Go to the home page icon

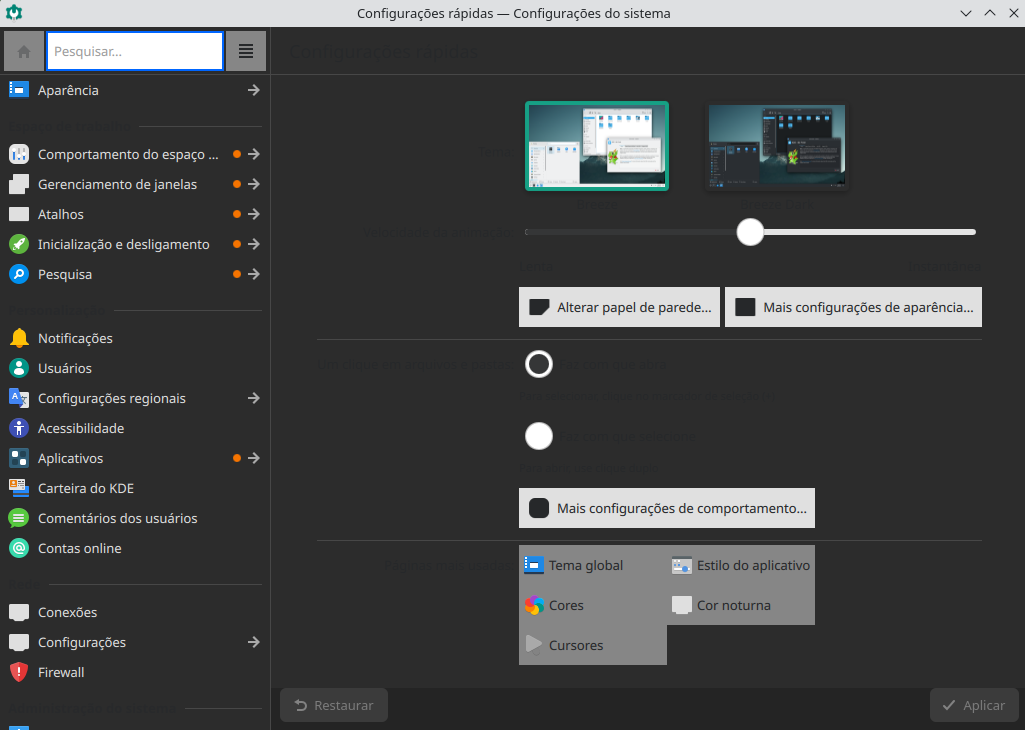24,51
